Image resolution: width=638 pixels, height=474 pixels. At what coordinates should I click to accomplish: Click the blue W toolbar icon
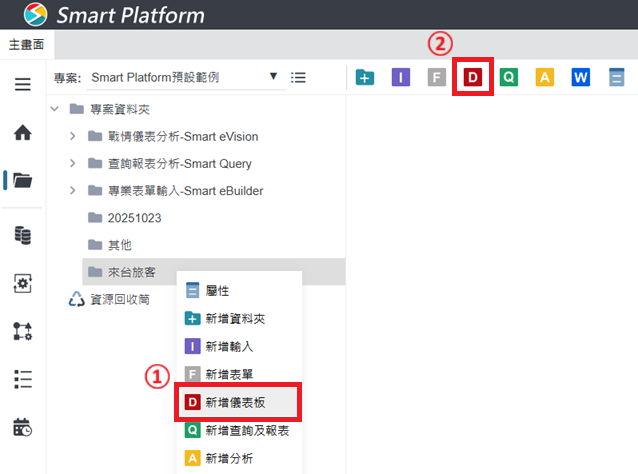(x=581, y=78)
